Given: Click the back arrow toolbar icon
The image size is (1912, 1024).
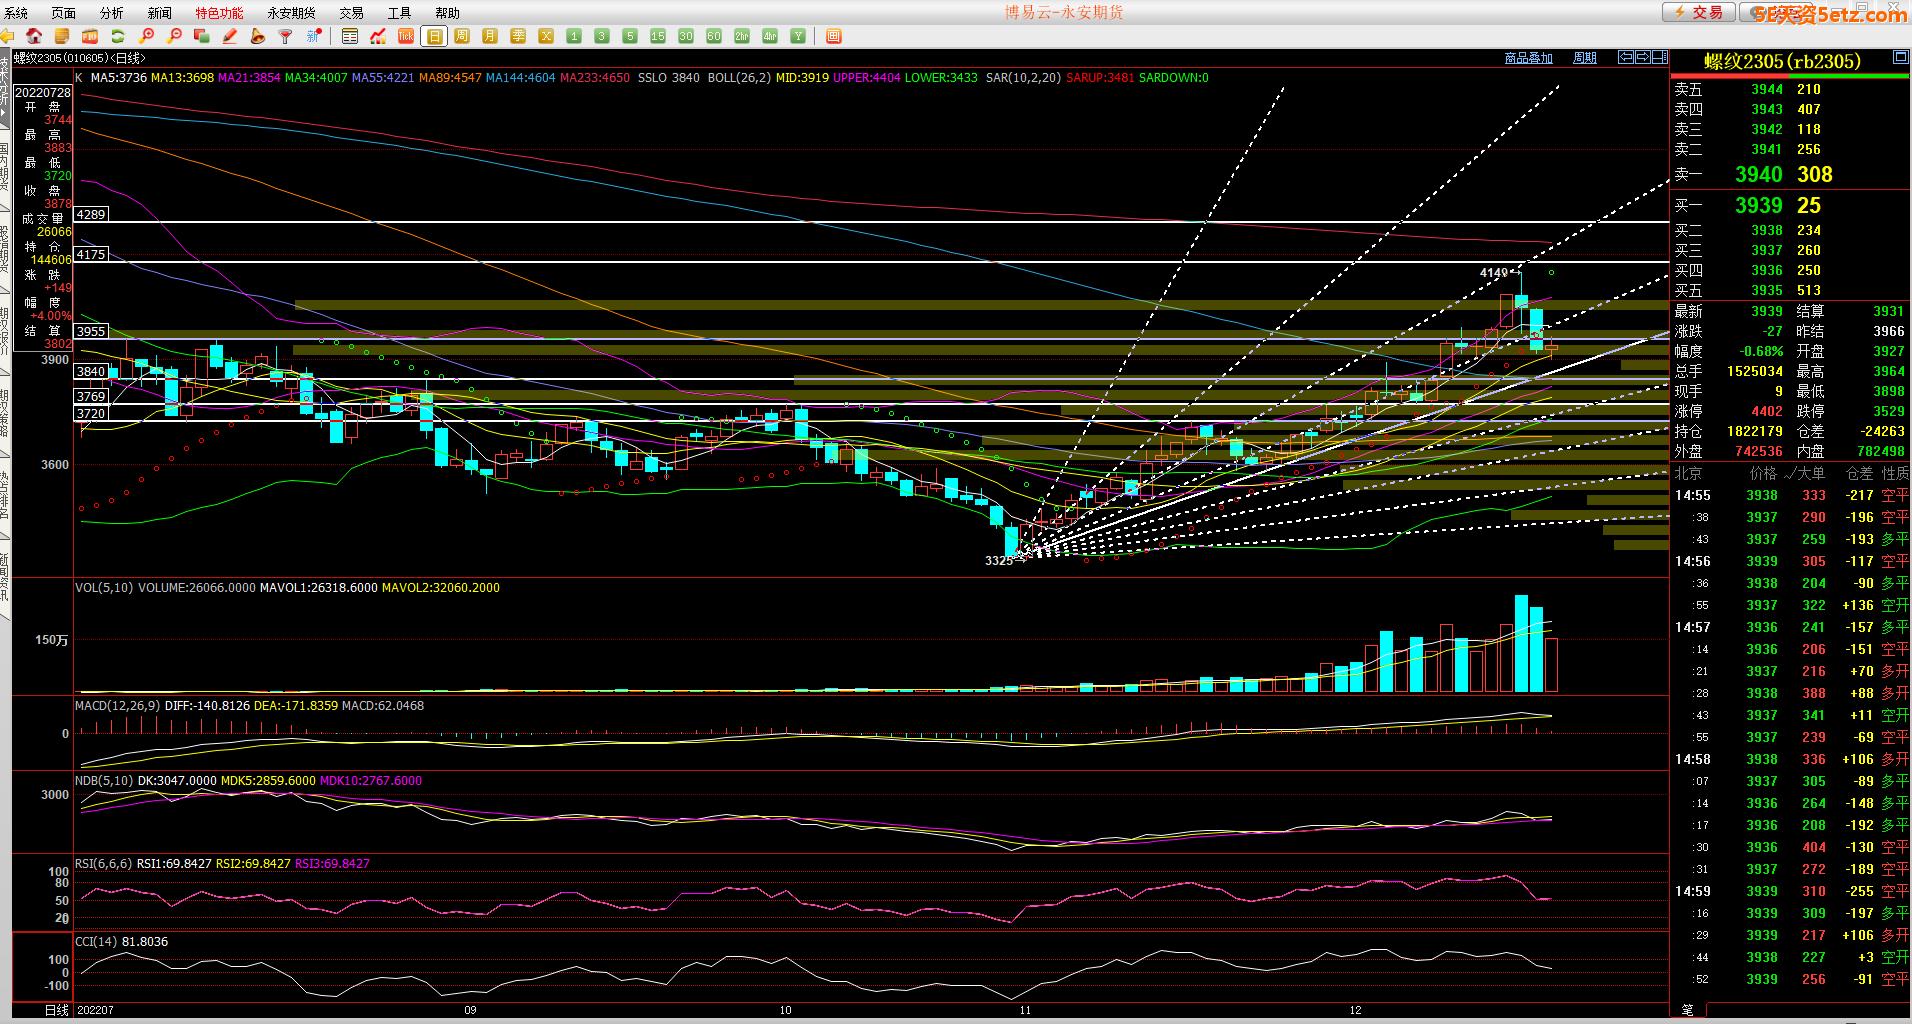Looking at the screenshot, I should pos(7,36).
